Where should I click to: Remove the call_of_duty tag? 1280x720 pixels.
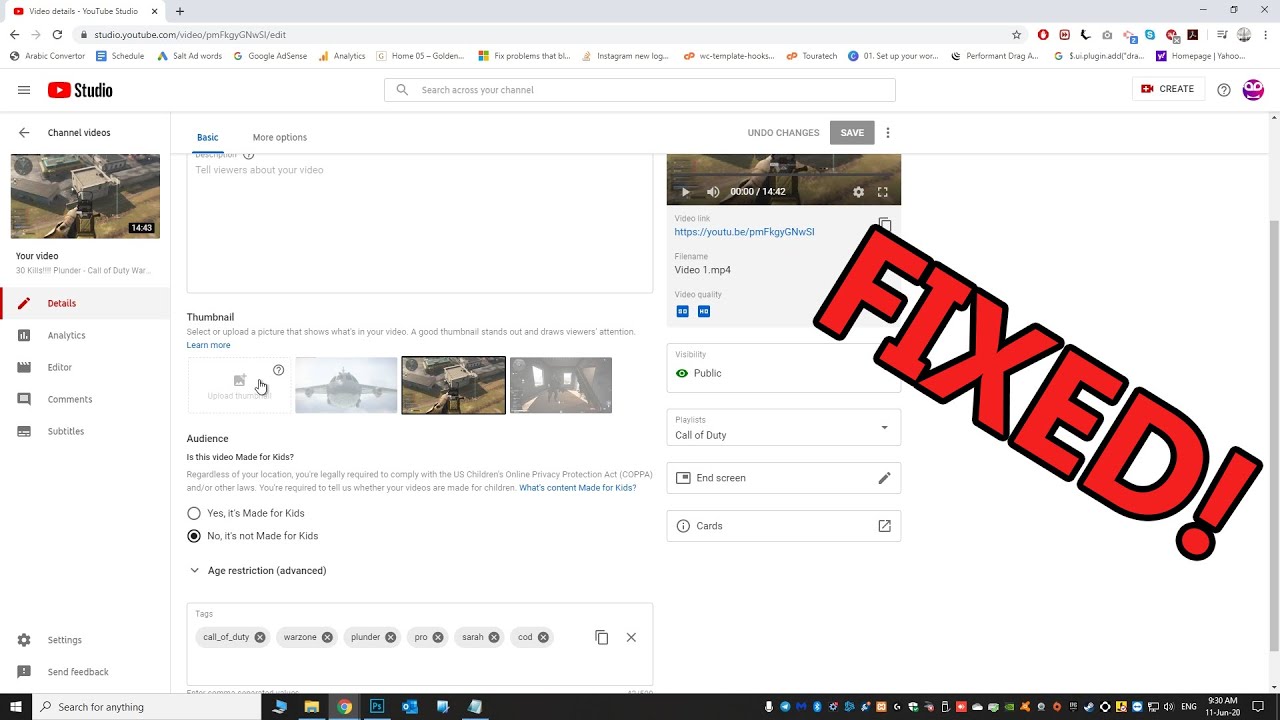point(260,637)
